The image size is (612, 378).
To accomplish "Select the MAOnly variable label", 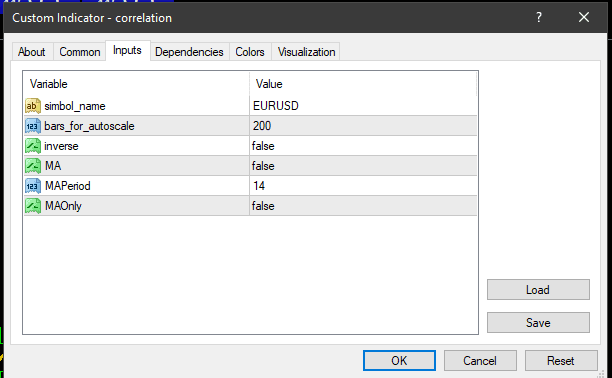I will click(x=63, y=206).
